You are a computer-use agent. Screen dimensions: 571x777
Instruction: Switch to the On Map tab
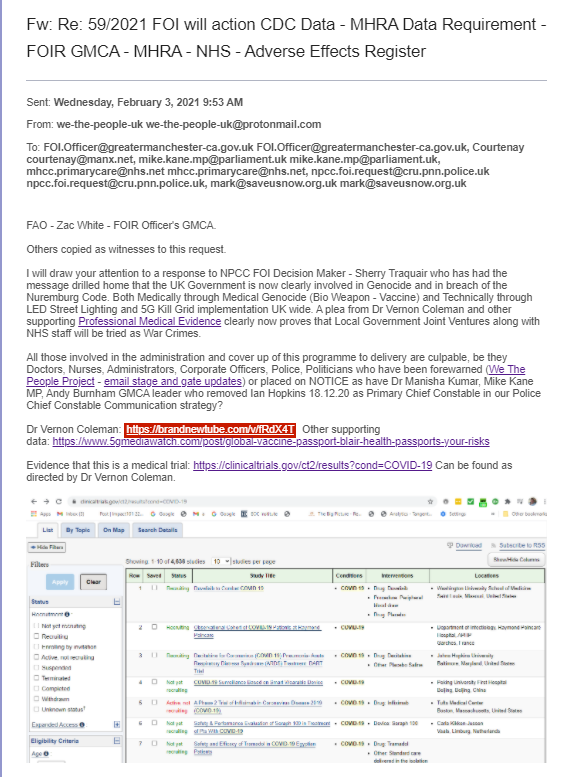pyautogui.click(x=114, y=530)
